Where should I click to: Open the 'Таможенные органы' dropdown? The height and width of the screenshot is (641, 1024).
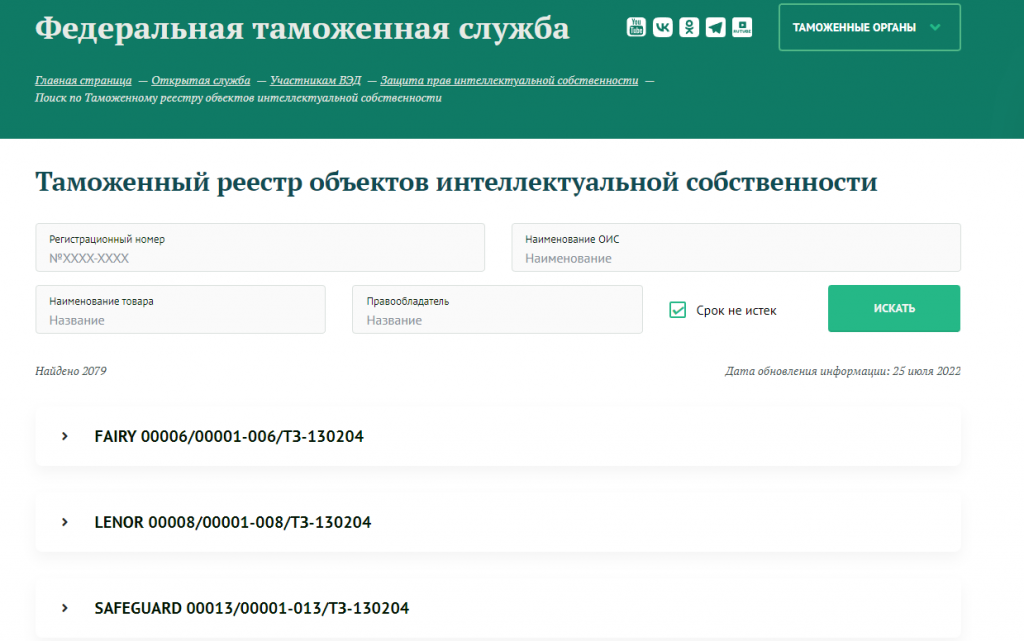pyautogui.click(x=868, y=27)
